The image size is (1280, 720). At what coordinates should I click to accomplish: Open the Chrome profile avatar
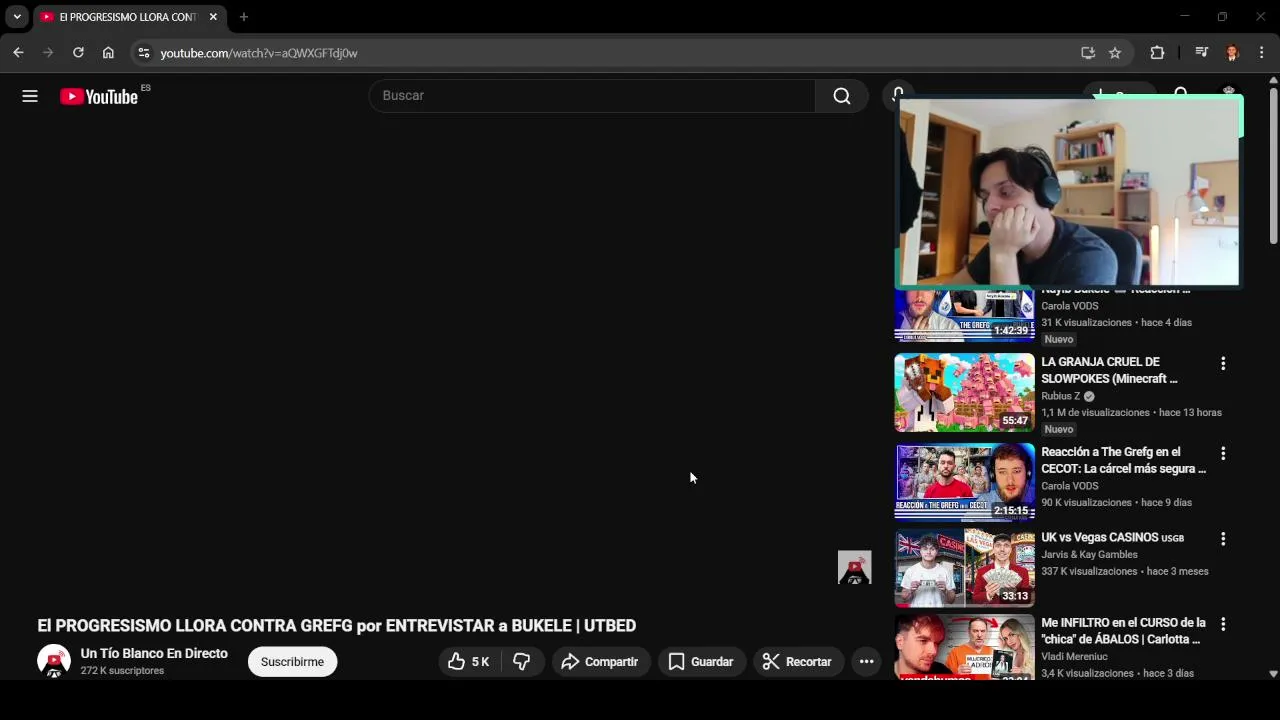tap(1232, 53)
